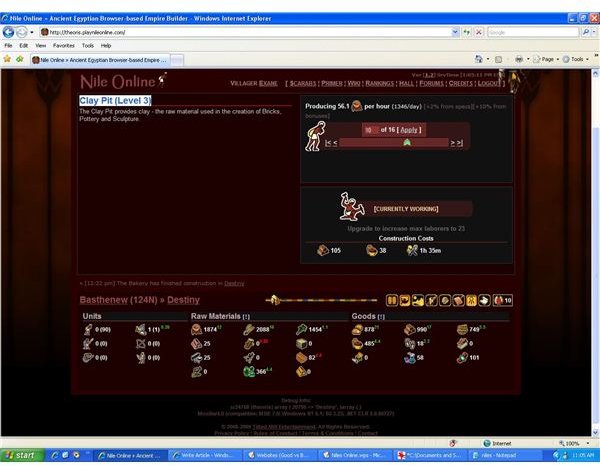Click the yellow figure icon in game toolbar
600x466 pixels.
[471, 300]
